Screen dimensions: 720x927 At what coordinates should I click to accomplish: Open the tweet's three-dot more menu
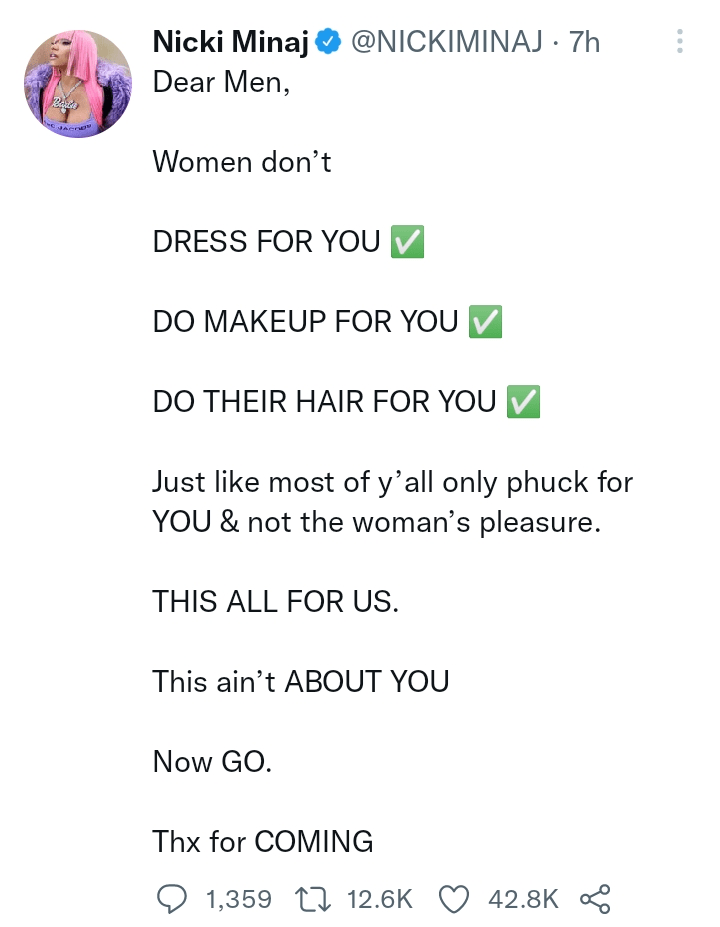point(680,42)
